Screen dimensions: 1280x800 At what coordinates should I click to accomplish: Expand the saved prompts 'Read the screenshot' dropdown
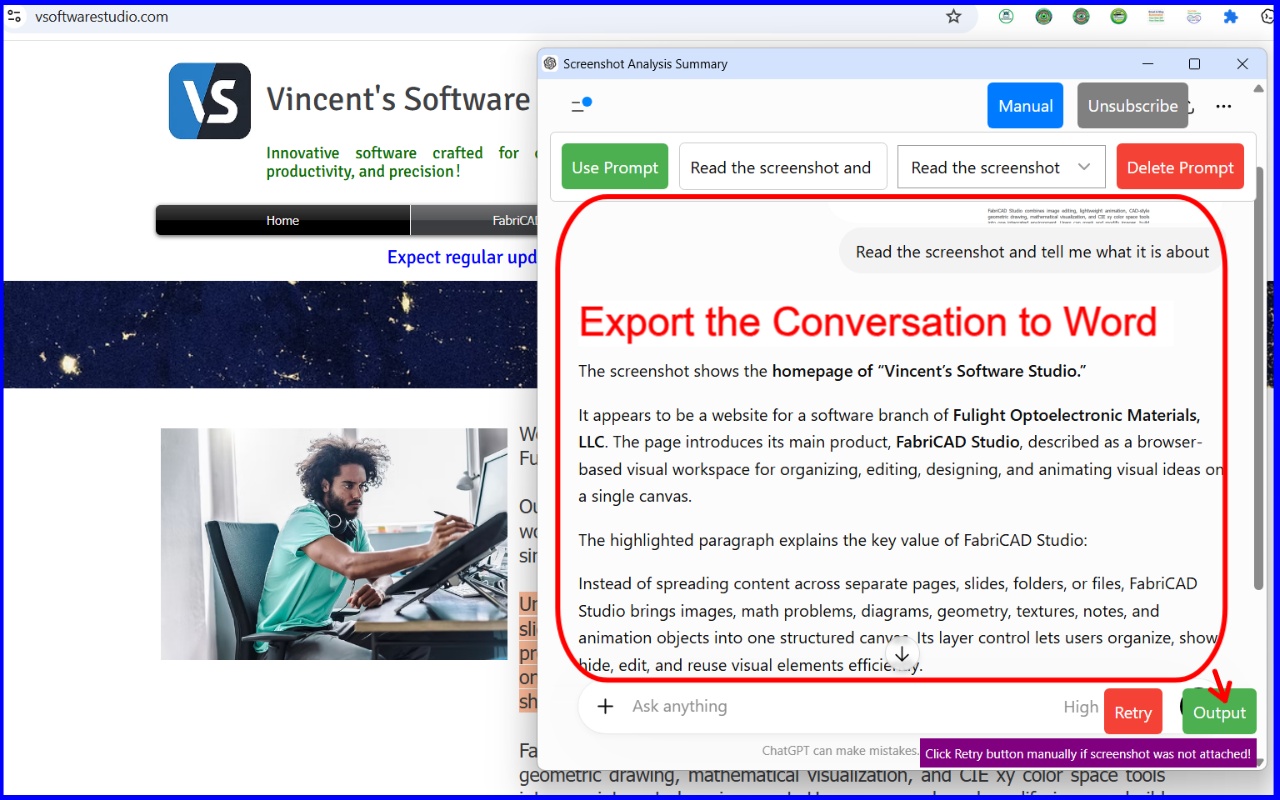(x=1001, y=167)
